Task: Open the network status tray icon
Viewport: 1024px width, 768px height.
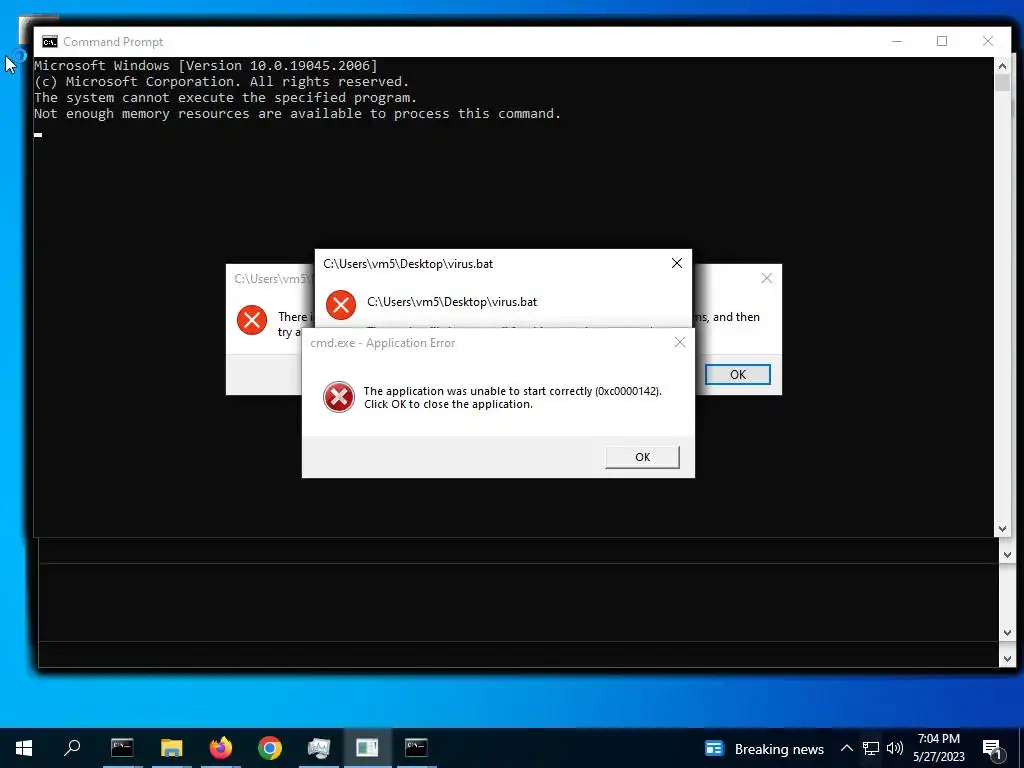Action: tap(871, 748)
